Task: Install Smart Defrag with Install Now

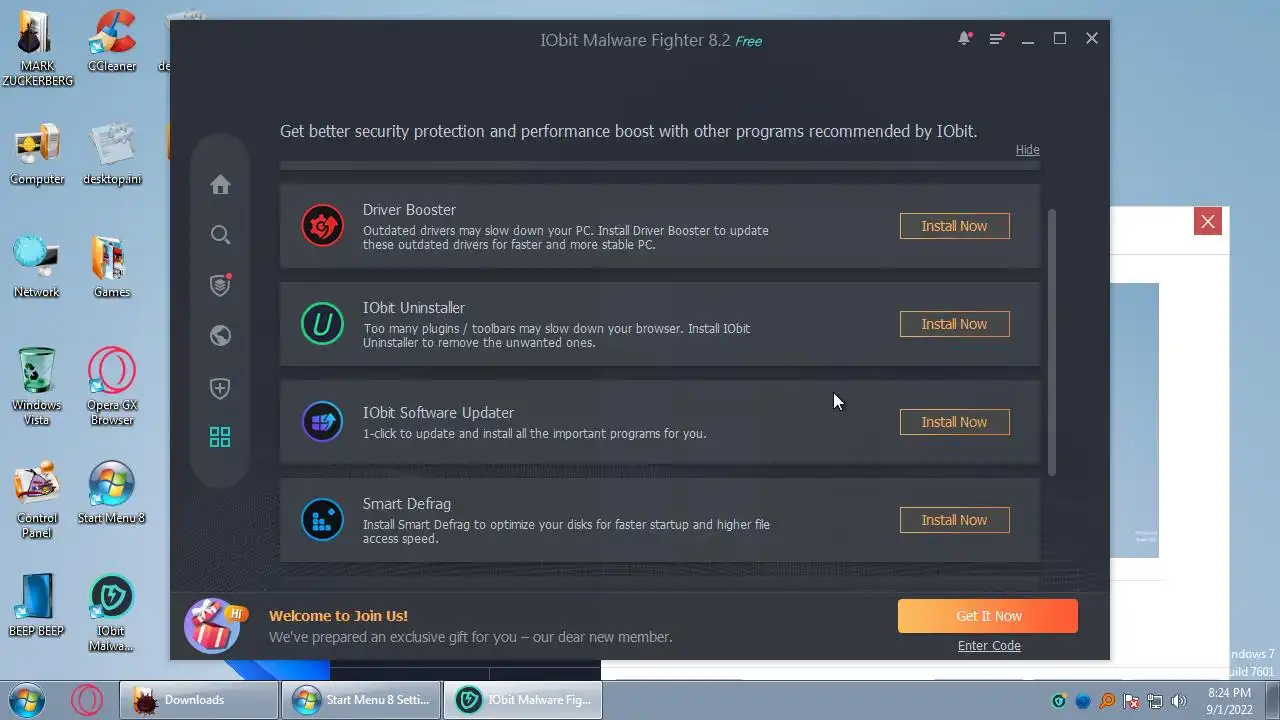Action: click(954, 520)
